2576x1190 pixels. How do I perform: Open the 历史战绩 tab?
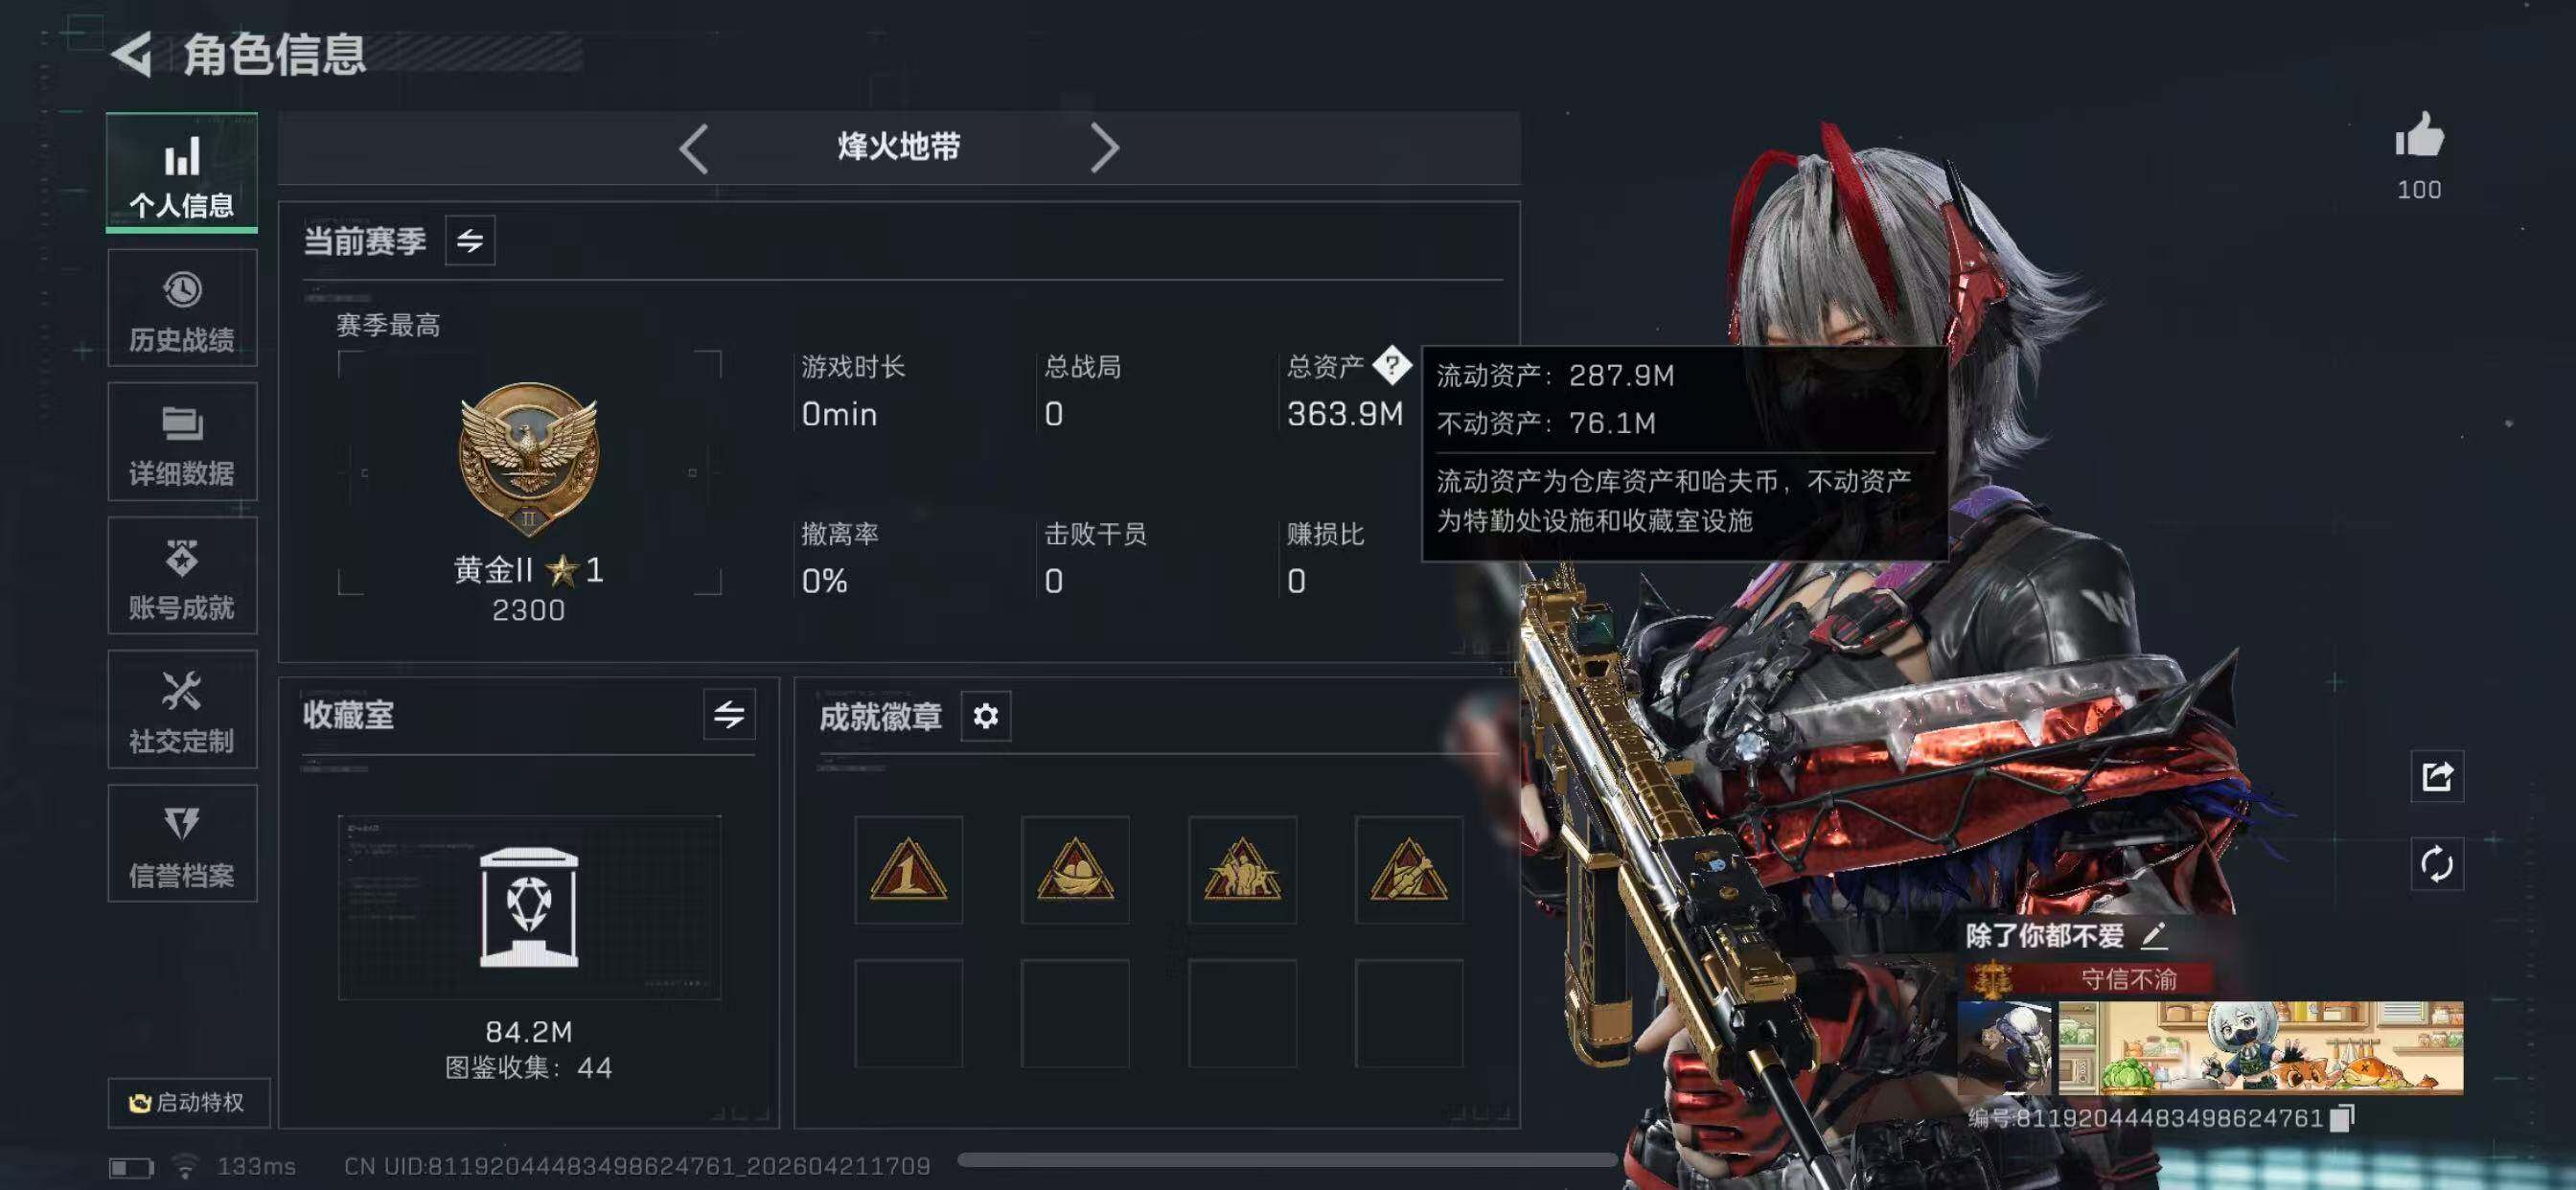point(182,309)
